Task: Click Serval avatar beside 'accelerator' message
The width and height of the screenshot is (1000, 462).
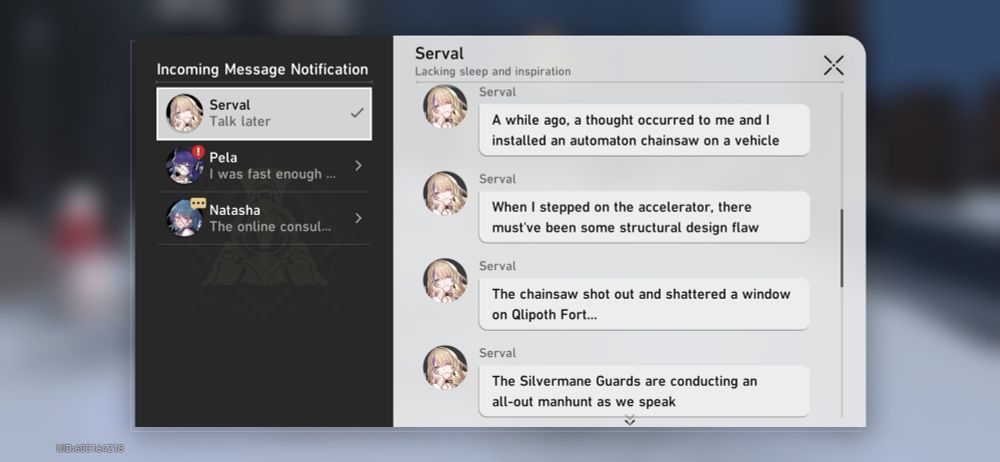Action: pos(445,193)
